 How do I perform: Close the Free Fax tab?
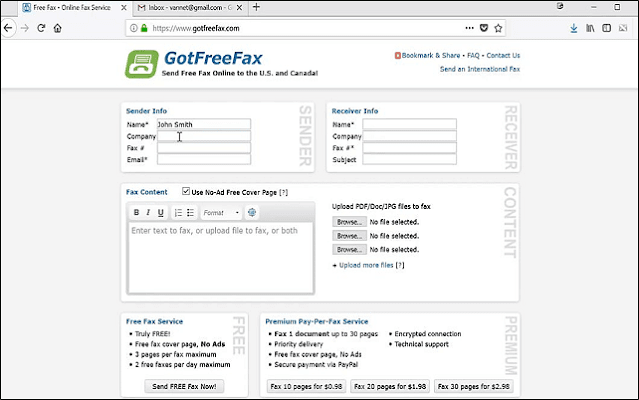pyautogui.click(x=123, y=7)
